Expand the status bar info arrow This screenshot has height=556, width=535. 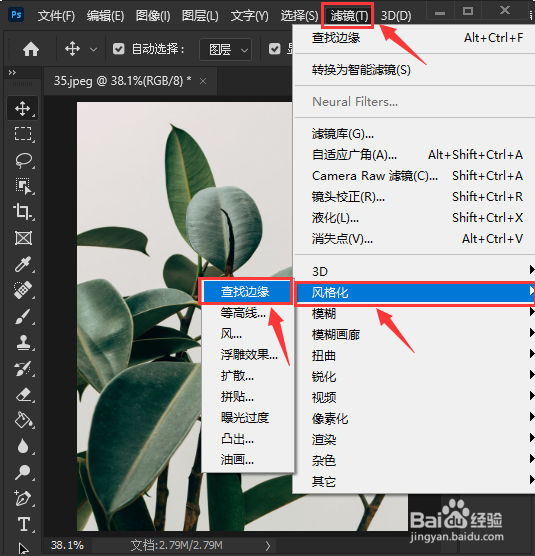[x=268, y=545]
